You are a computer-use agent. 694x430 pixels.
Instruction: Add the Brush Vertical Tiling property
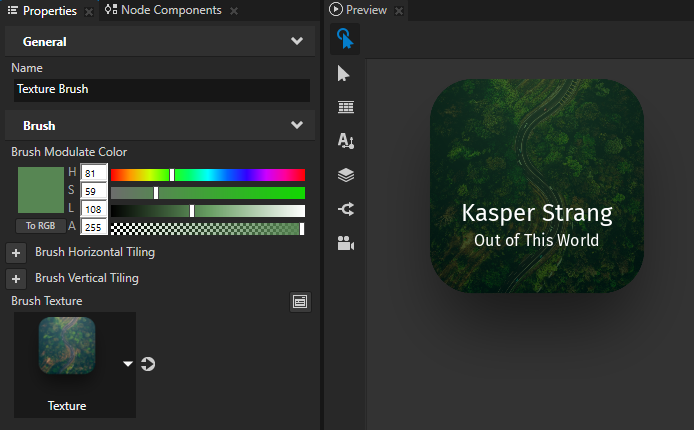pyautogui.click(x=17, y=279)
